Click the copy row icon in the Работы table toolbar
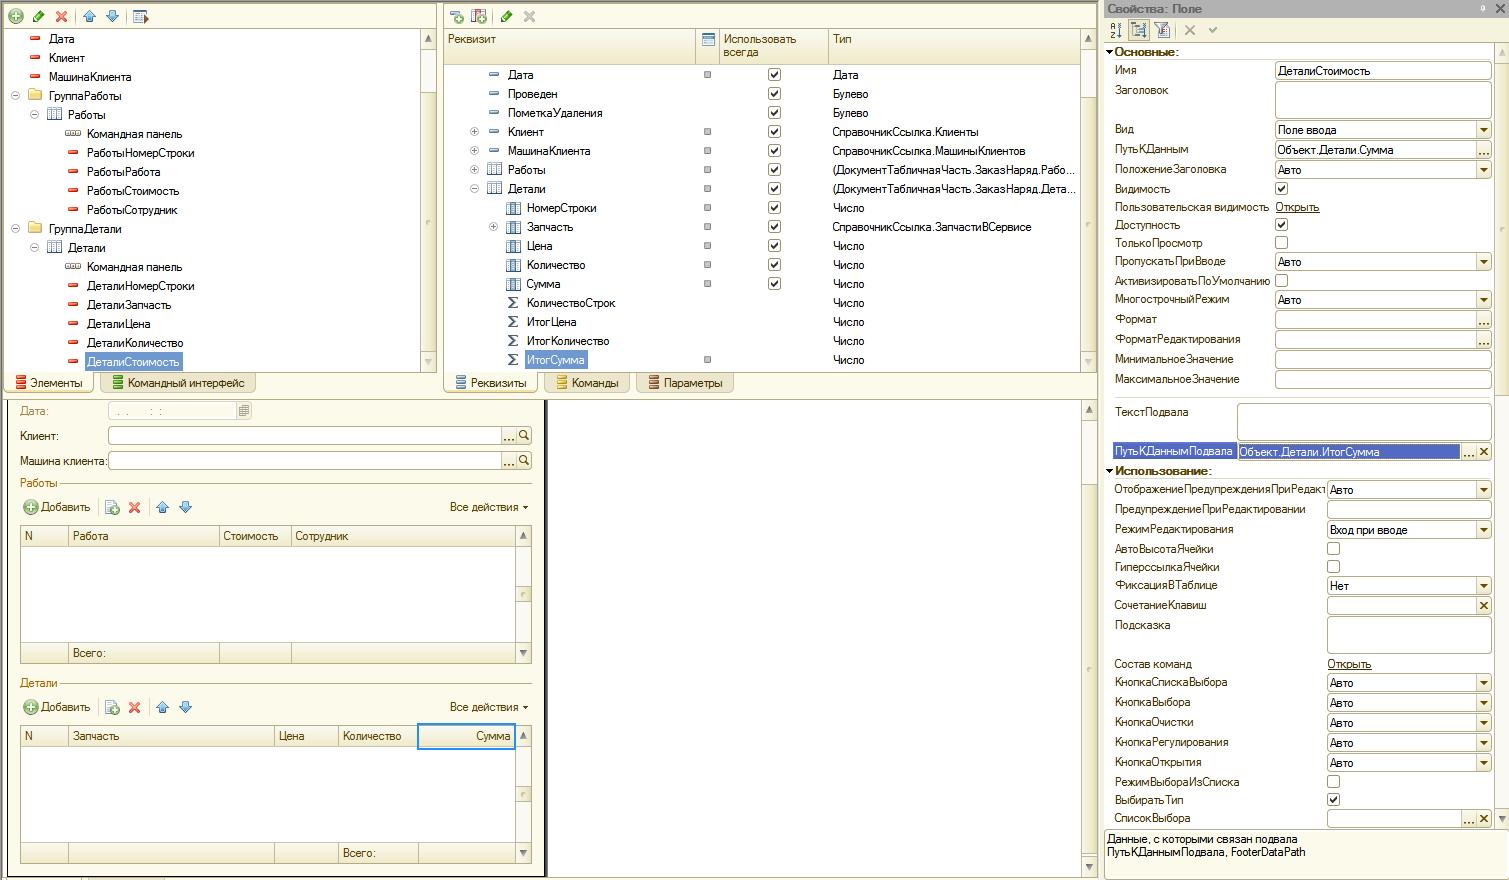The height and width of the screenshot is (880, 1509). click(112, 507)
